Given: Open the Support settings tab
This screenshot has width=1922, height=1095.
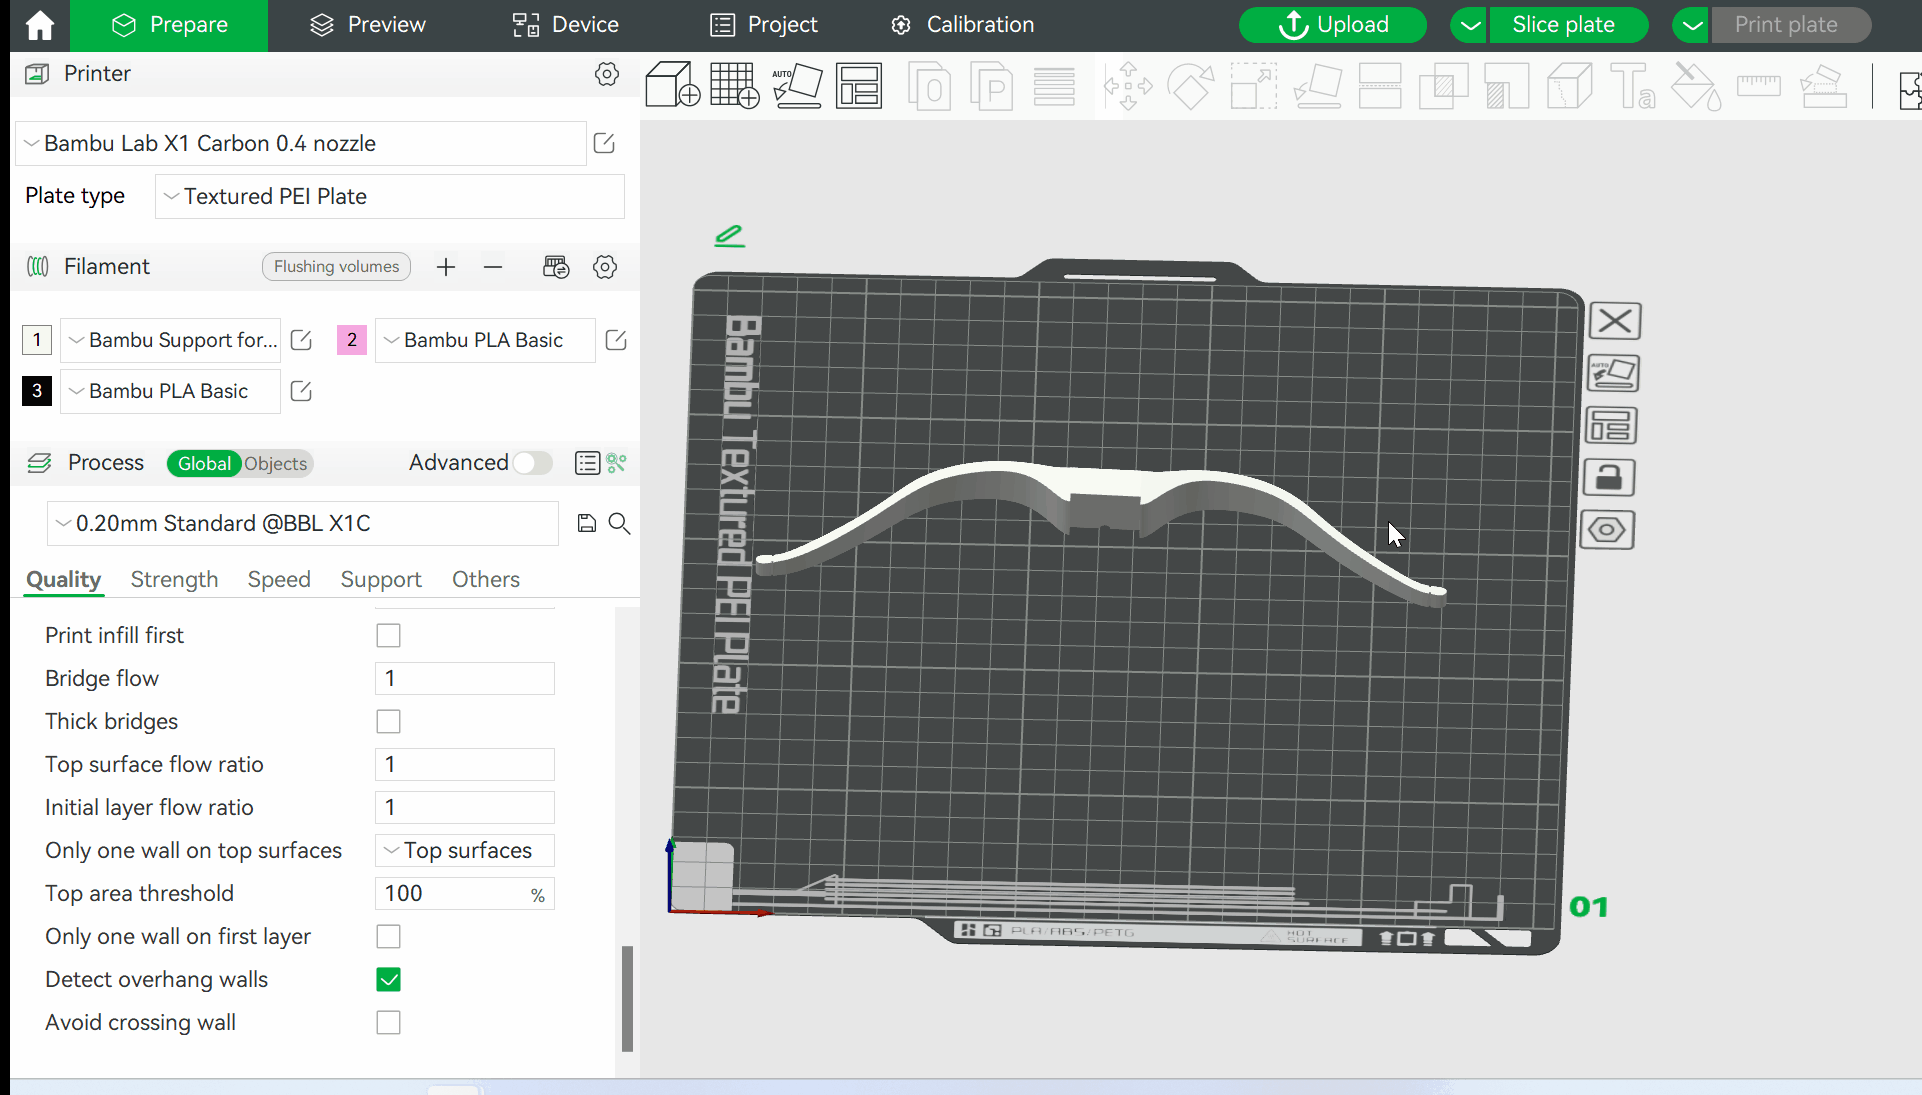Looking at the screenshot, I should (x=381, y=580).
